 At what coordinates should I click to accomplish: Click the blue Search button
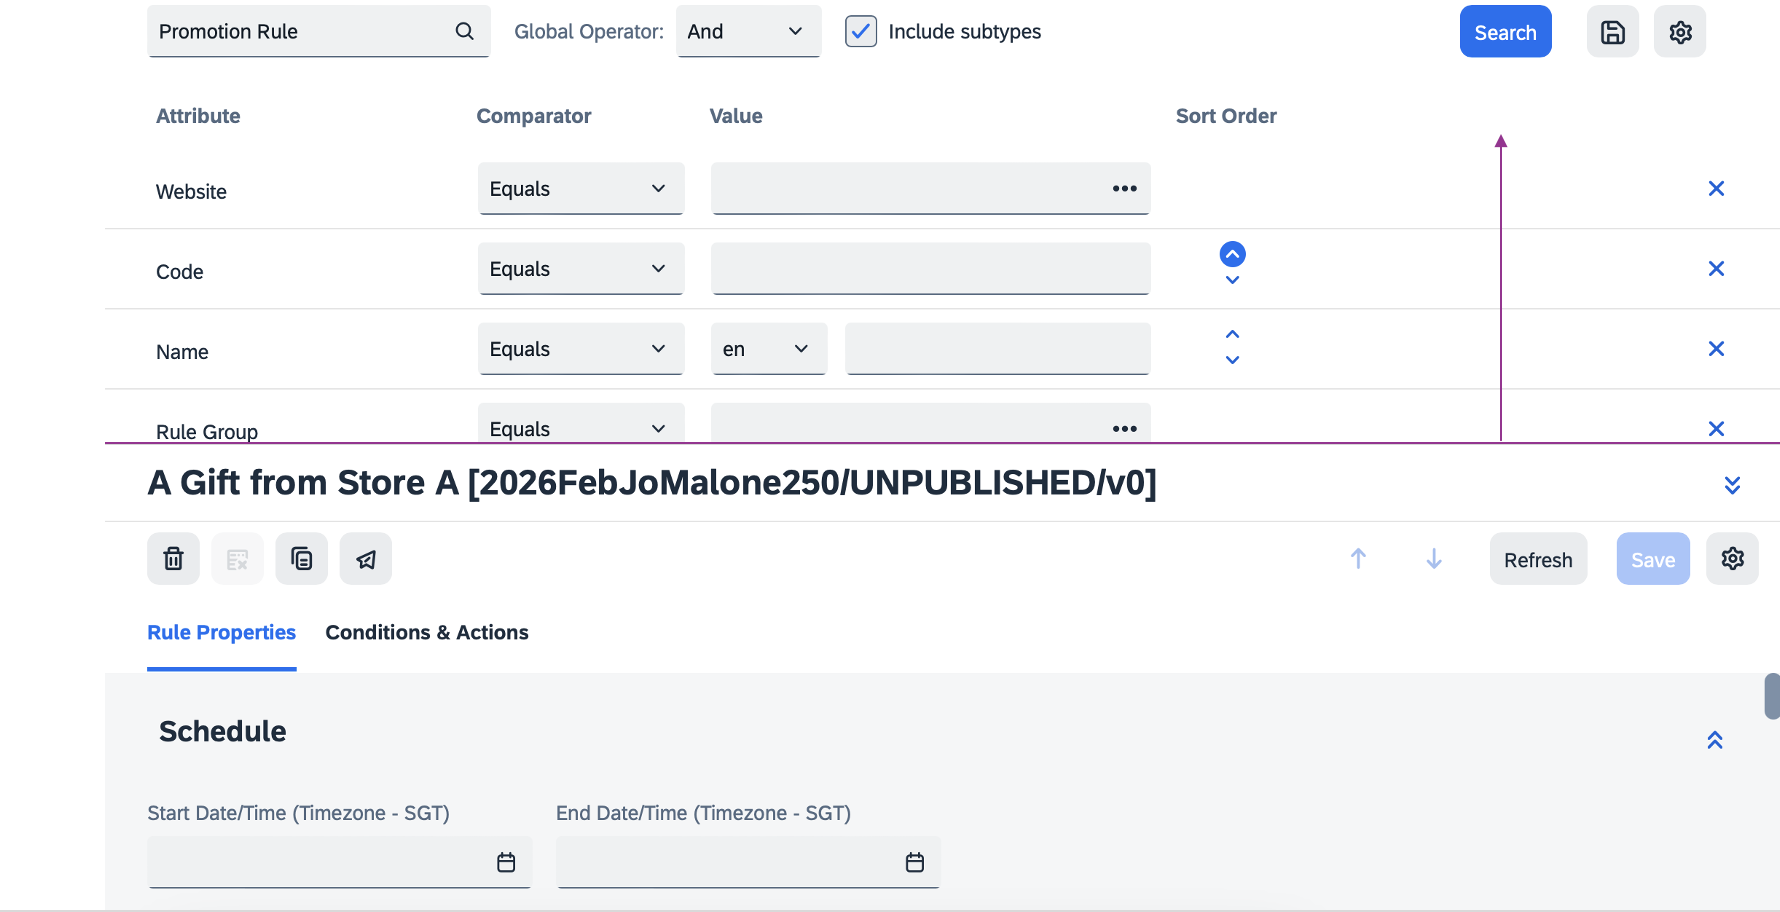tap(1505, 32)
